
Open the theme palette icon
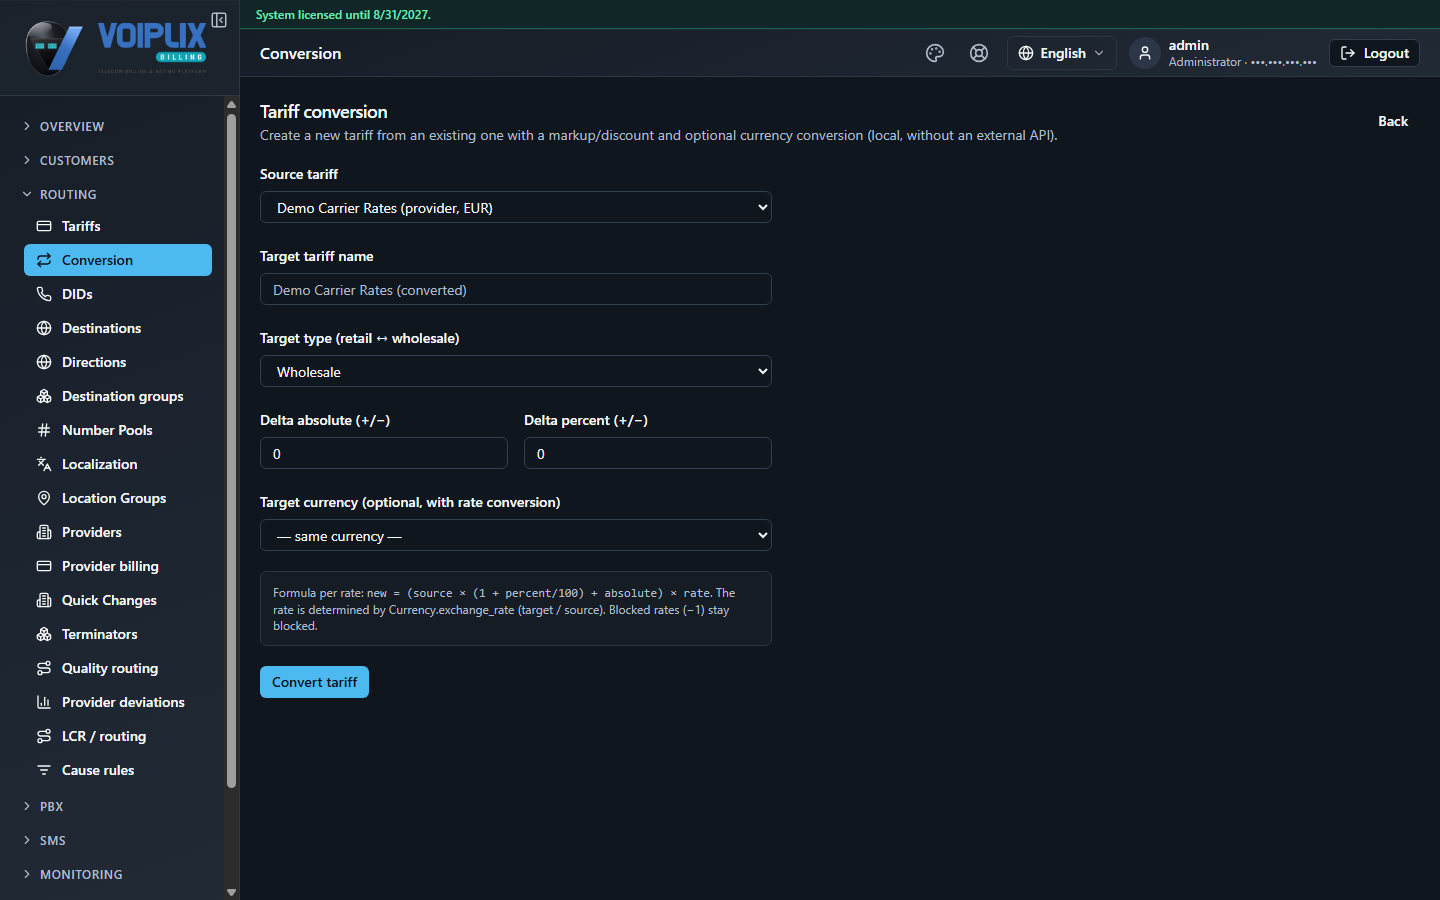tap(935, 53)
